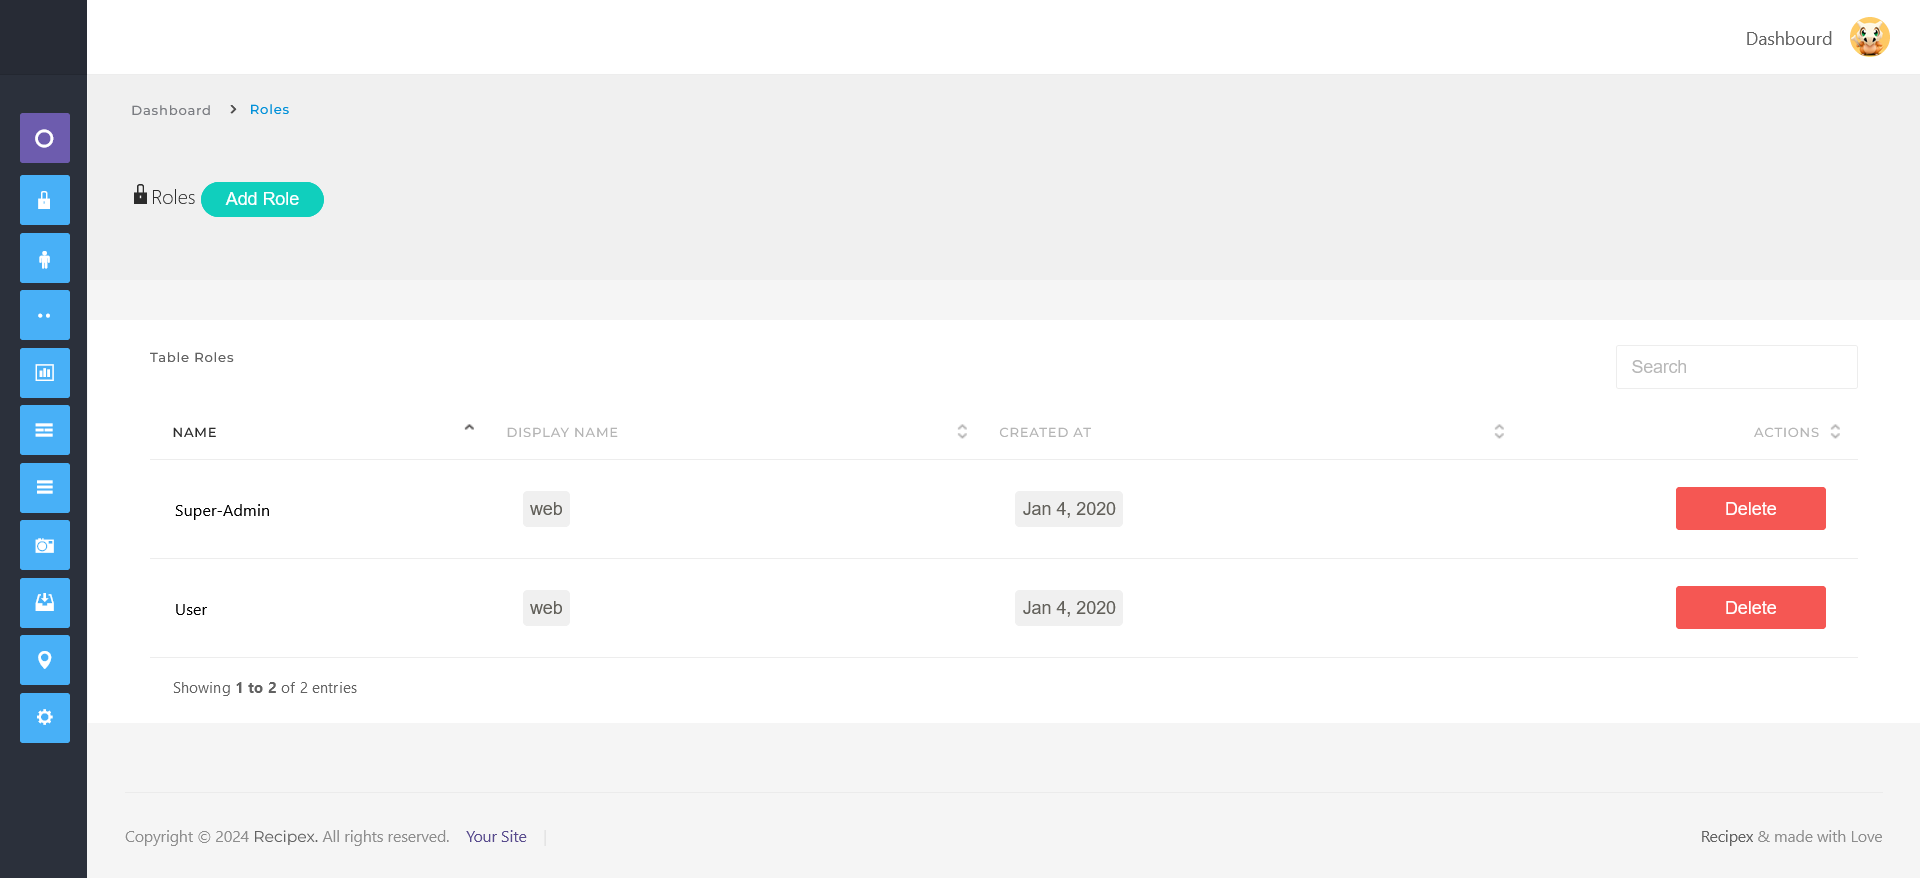Screen dimensions: 1920x878
Task: Open the bar chart sidebar icon
Action: click(x=45, y=373)
